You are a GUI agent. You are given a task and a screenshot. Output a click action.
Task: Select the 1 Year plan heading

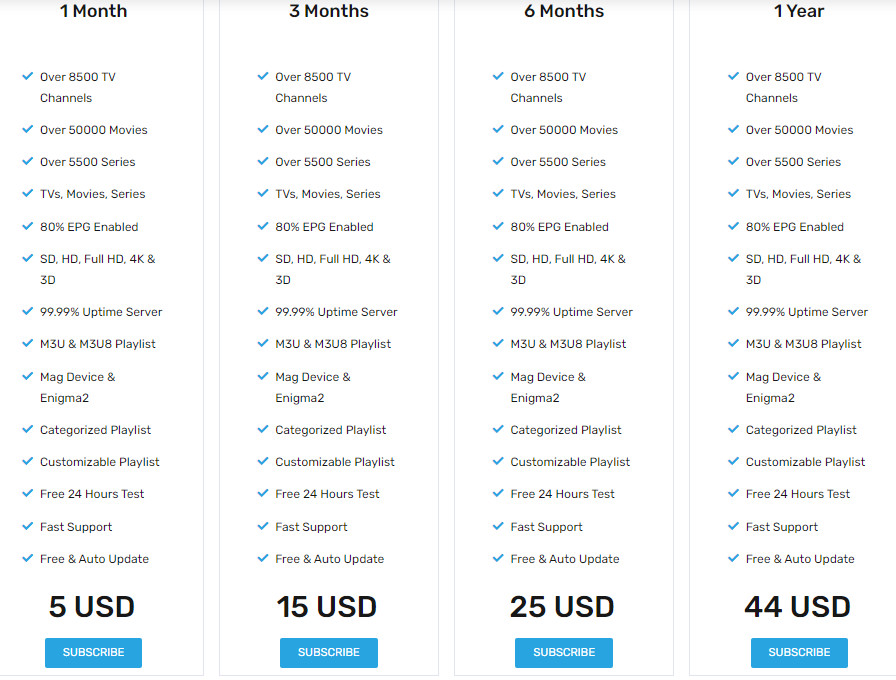pyautogui.click(x=799, y=11)
